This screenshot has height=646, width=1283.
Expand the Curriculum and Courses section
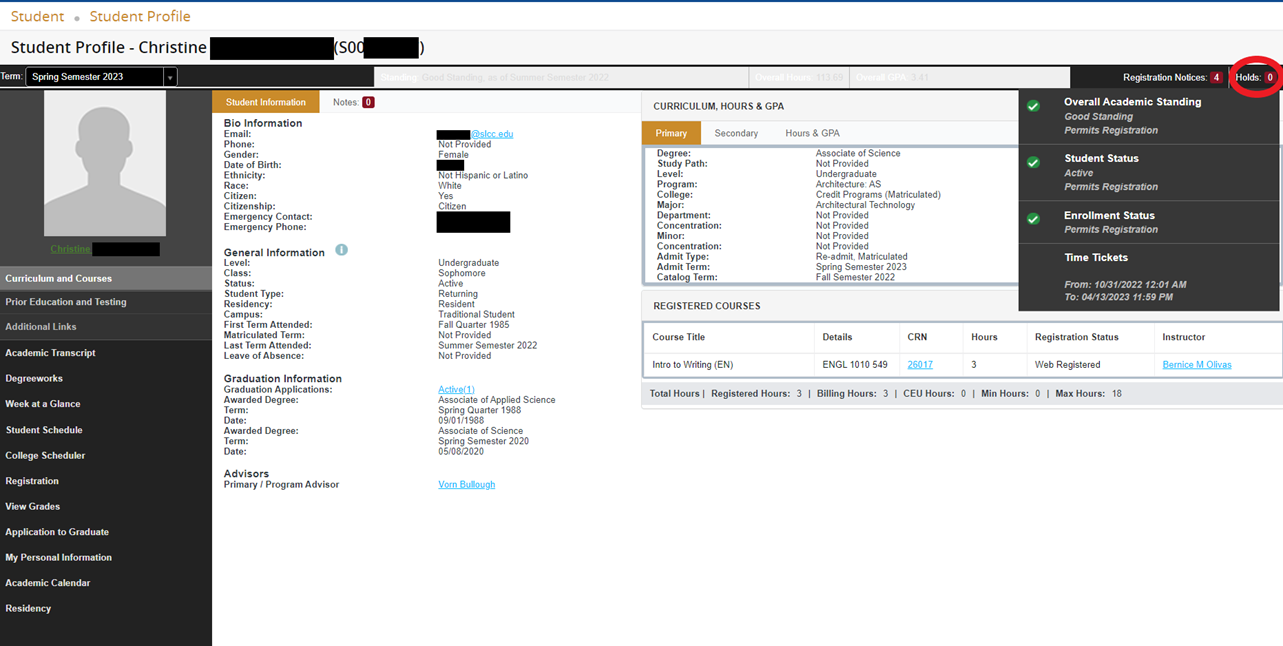pos(59,278)
